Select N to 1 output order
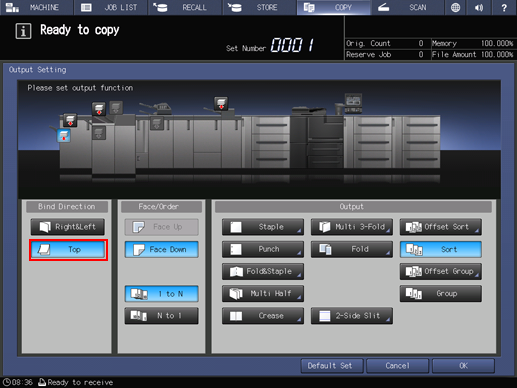Viewport: 517px width, 388px height. coord(162,316)
